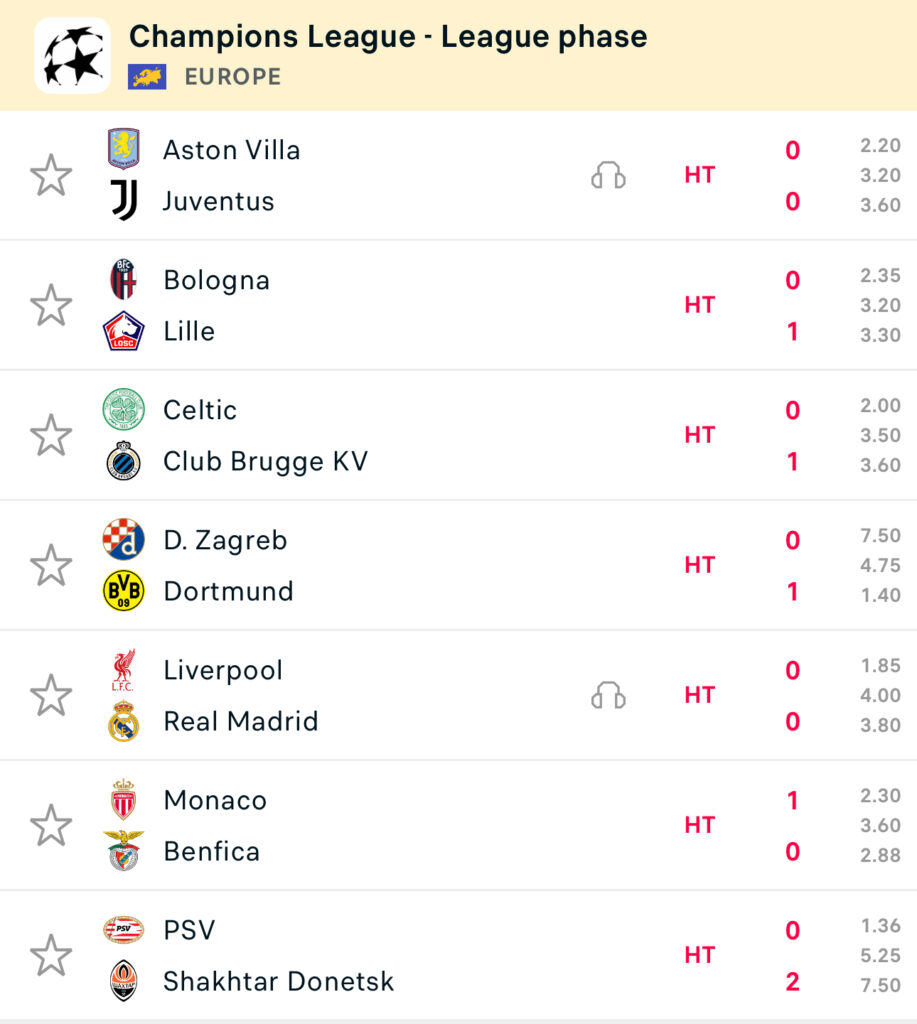This screenshot has width=917, height=1024.
Task: Star the Celtic vs Club Brugge match
Action: pos(51,435)
